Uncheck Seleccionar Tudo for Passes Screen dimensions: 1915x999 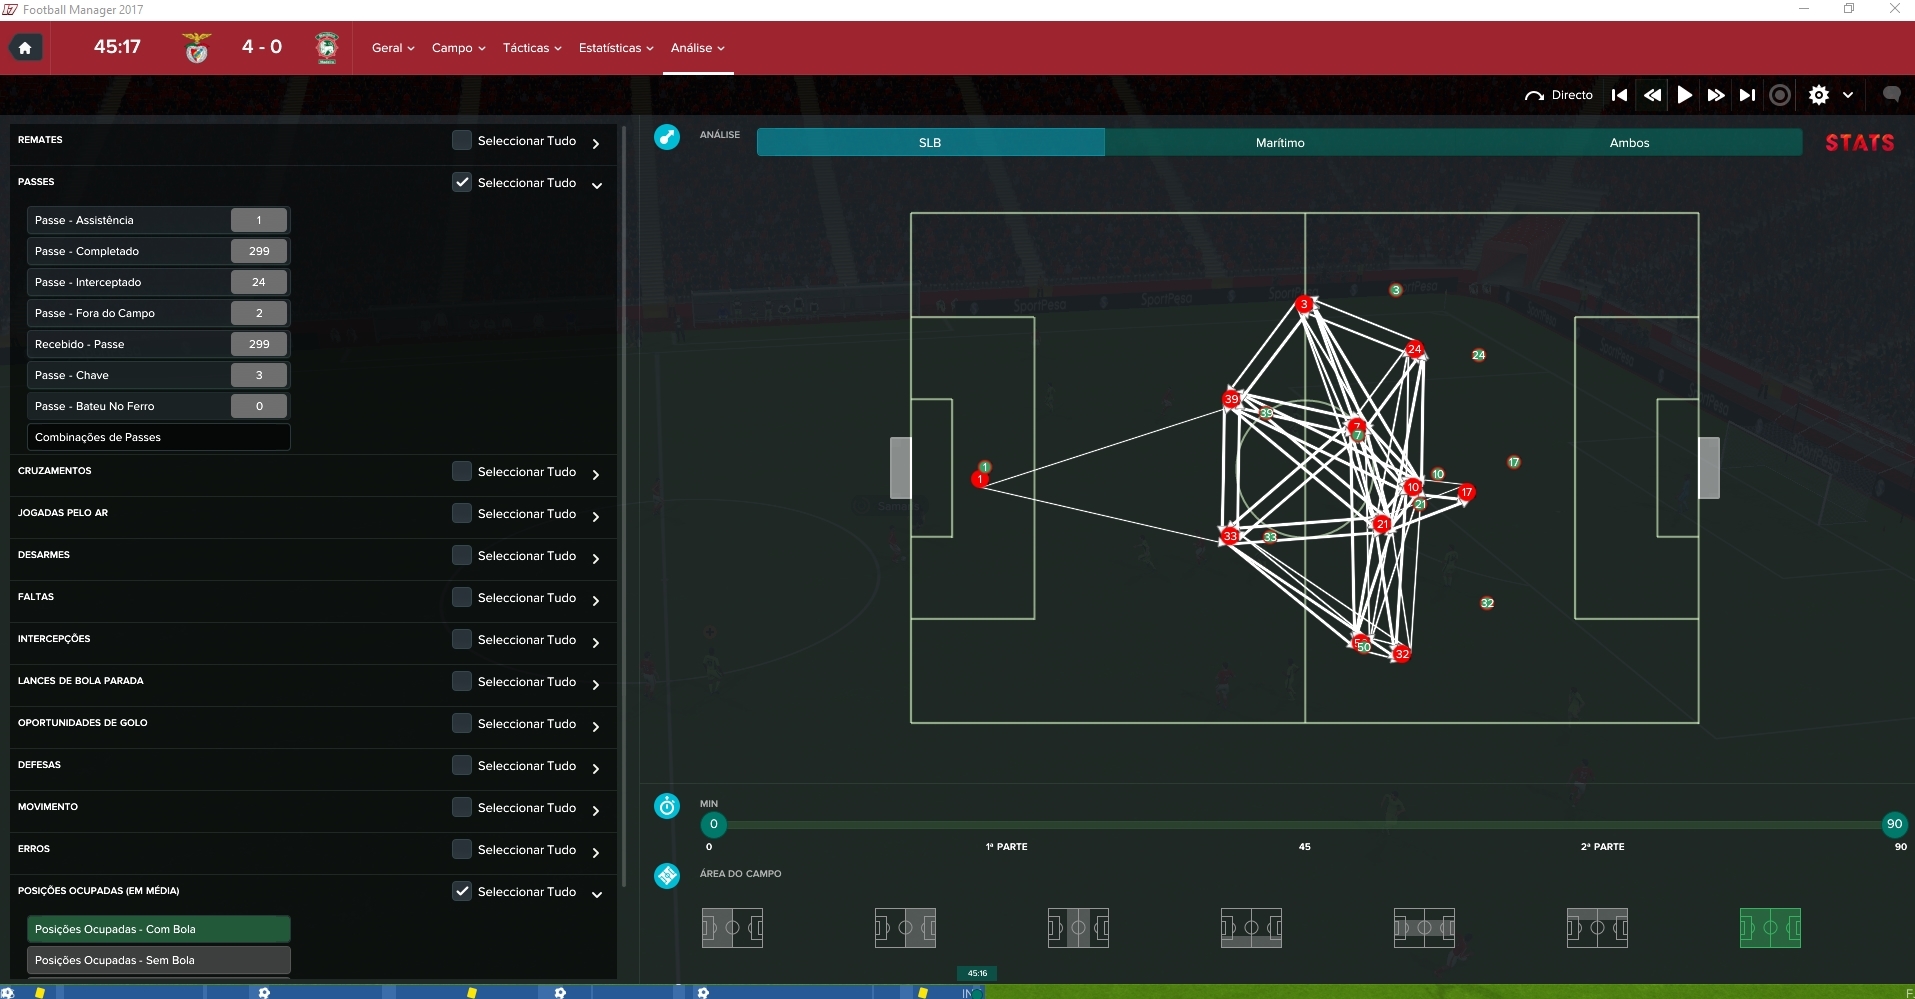462,183
